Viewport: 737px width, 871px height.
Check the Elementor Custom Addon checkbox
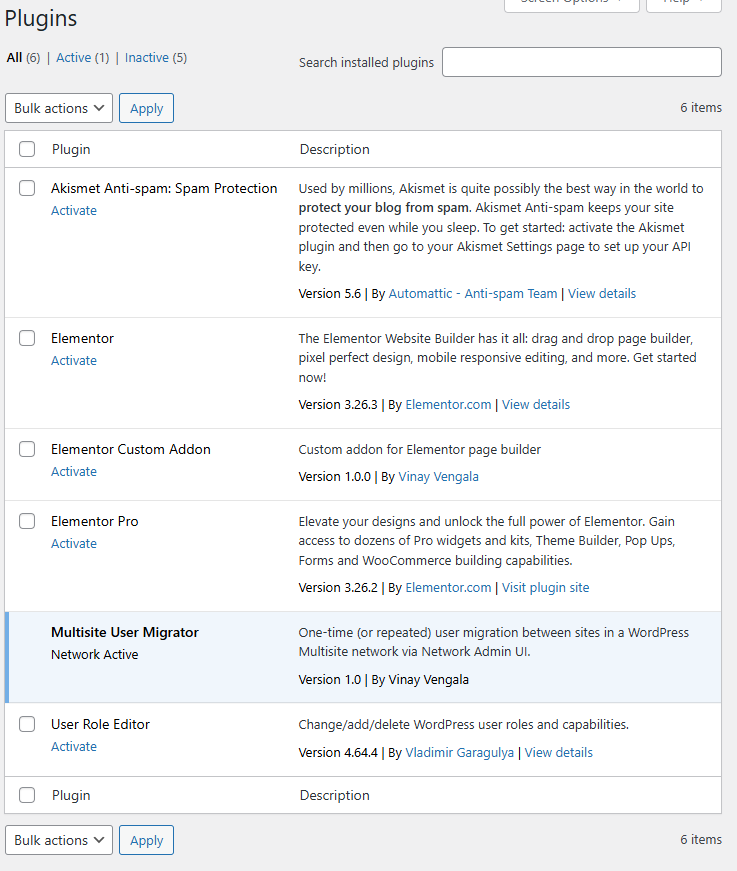pos(27,450)
